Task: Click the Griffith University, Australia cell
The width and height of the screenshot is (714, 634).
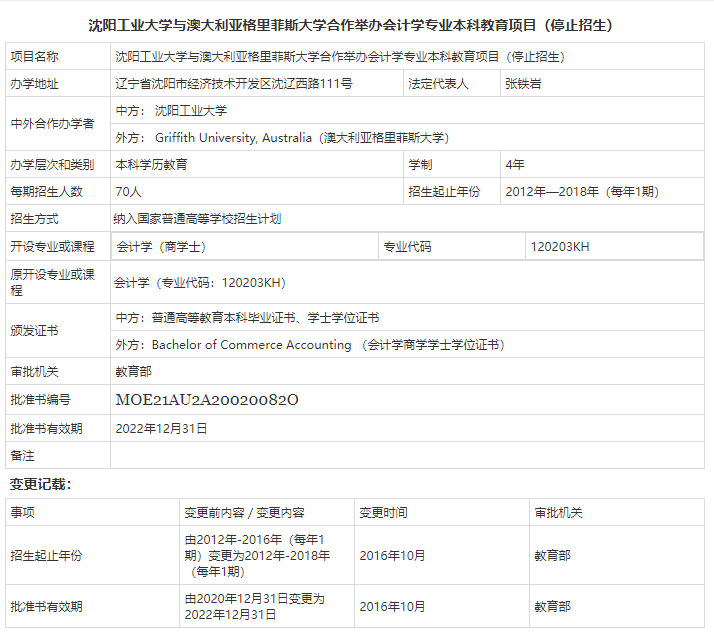Action: click(408, 138)
